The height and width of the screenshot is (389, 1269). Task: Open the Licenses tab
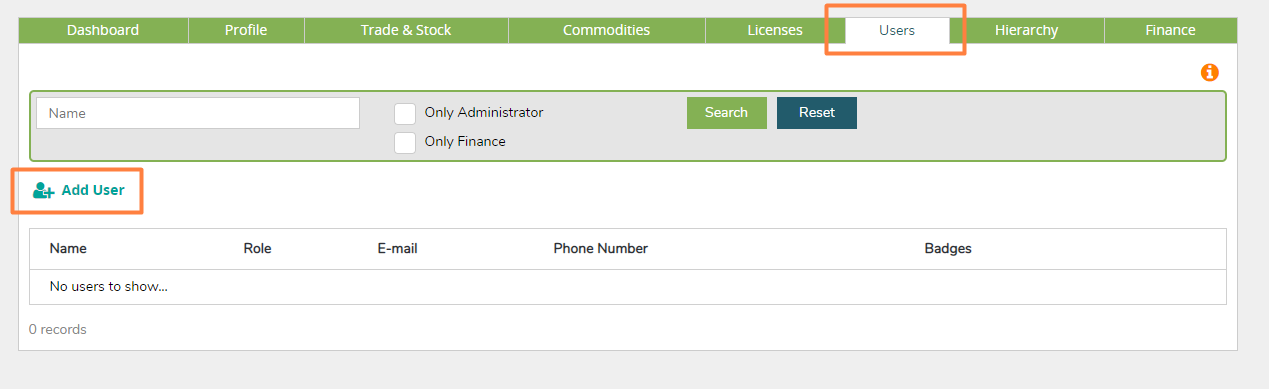tap(775, 30)
